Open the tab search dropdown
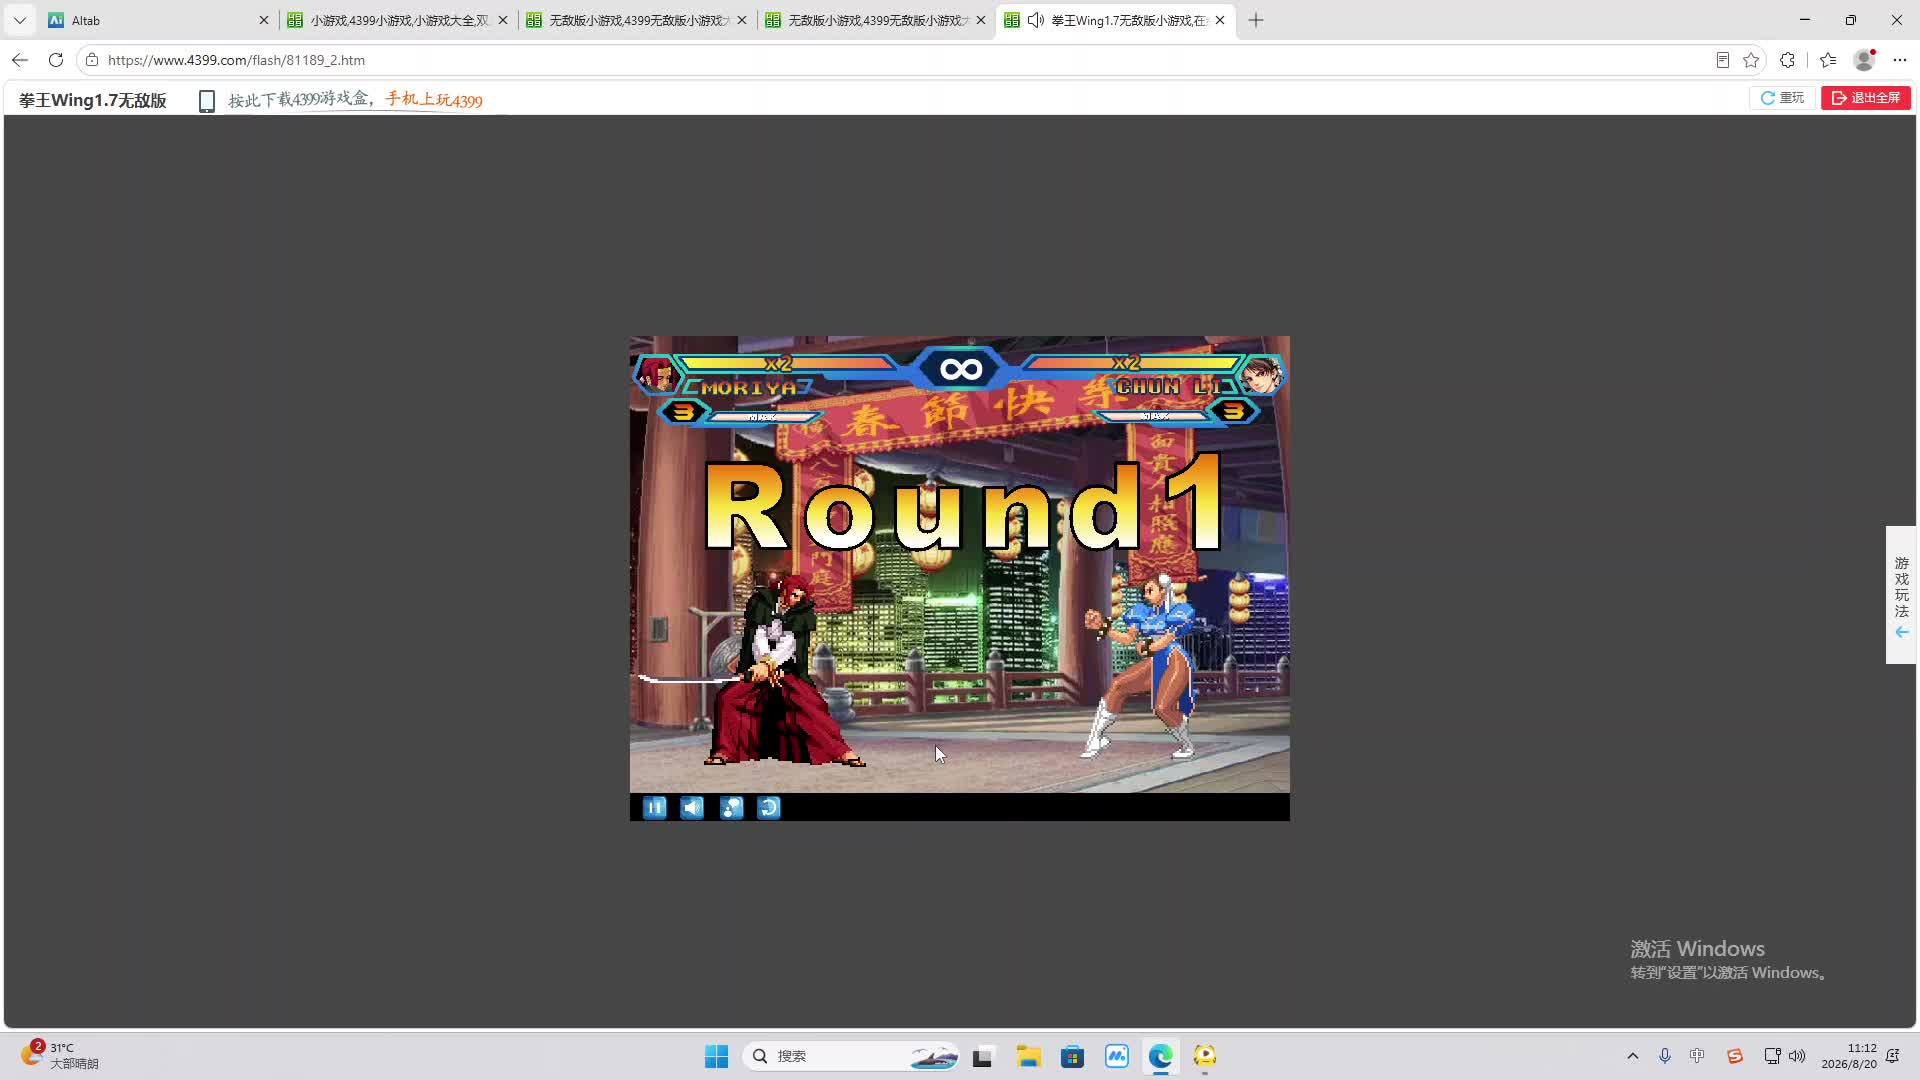Screen dimensions: 1920x1080 [20, 20]
